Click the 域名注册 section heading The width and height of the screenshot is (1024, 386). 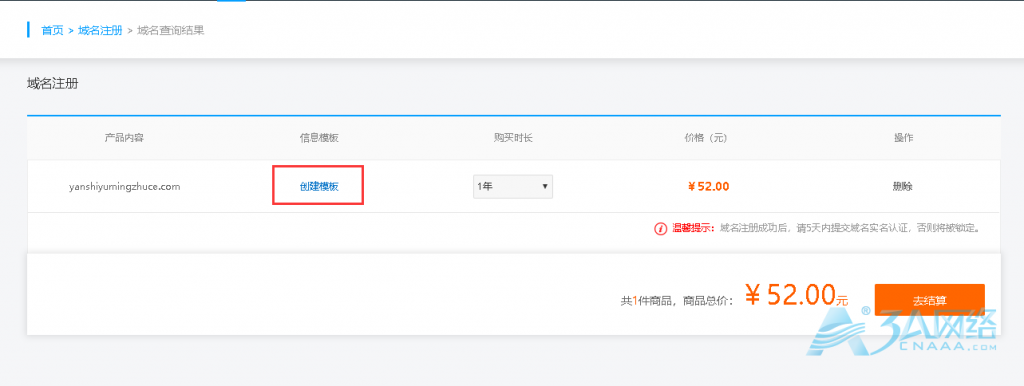[53, 84]
